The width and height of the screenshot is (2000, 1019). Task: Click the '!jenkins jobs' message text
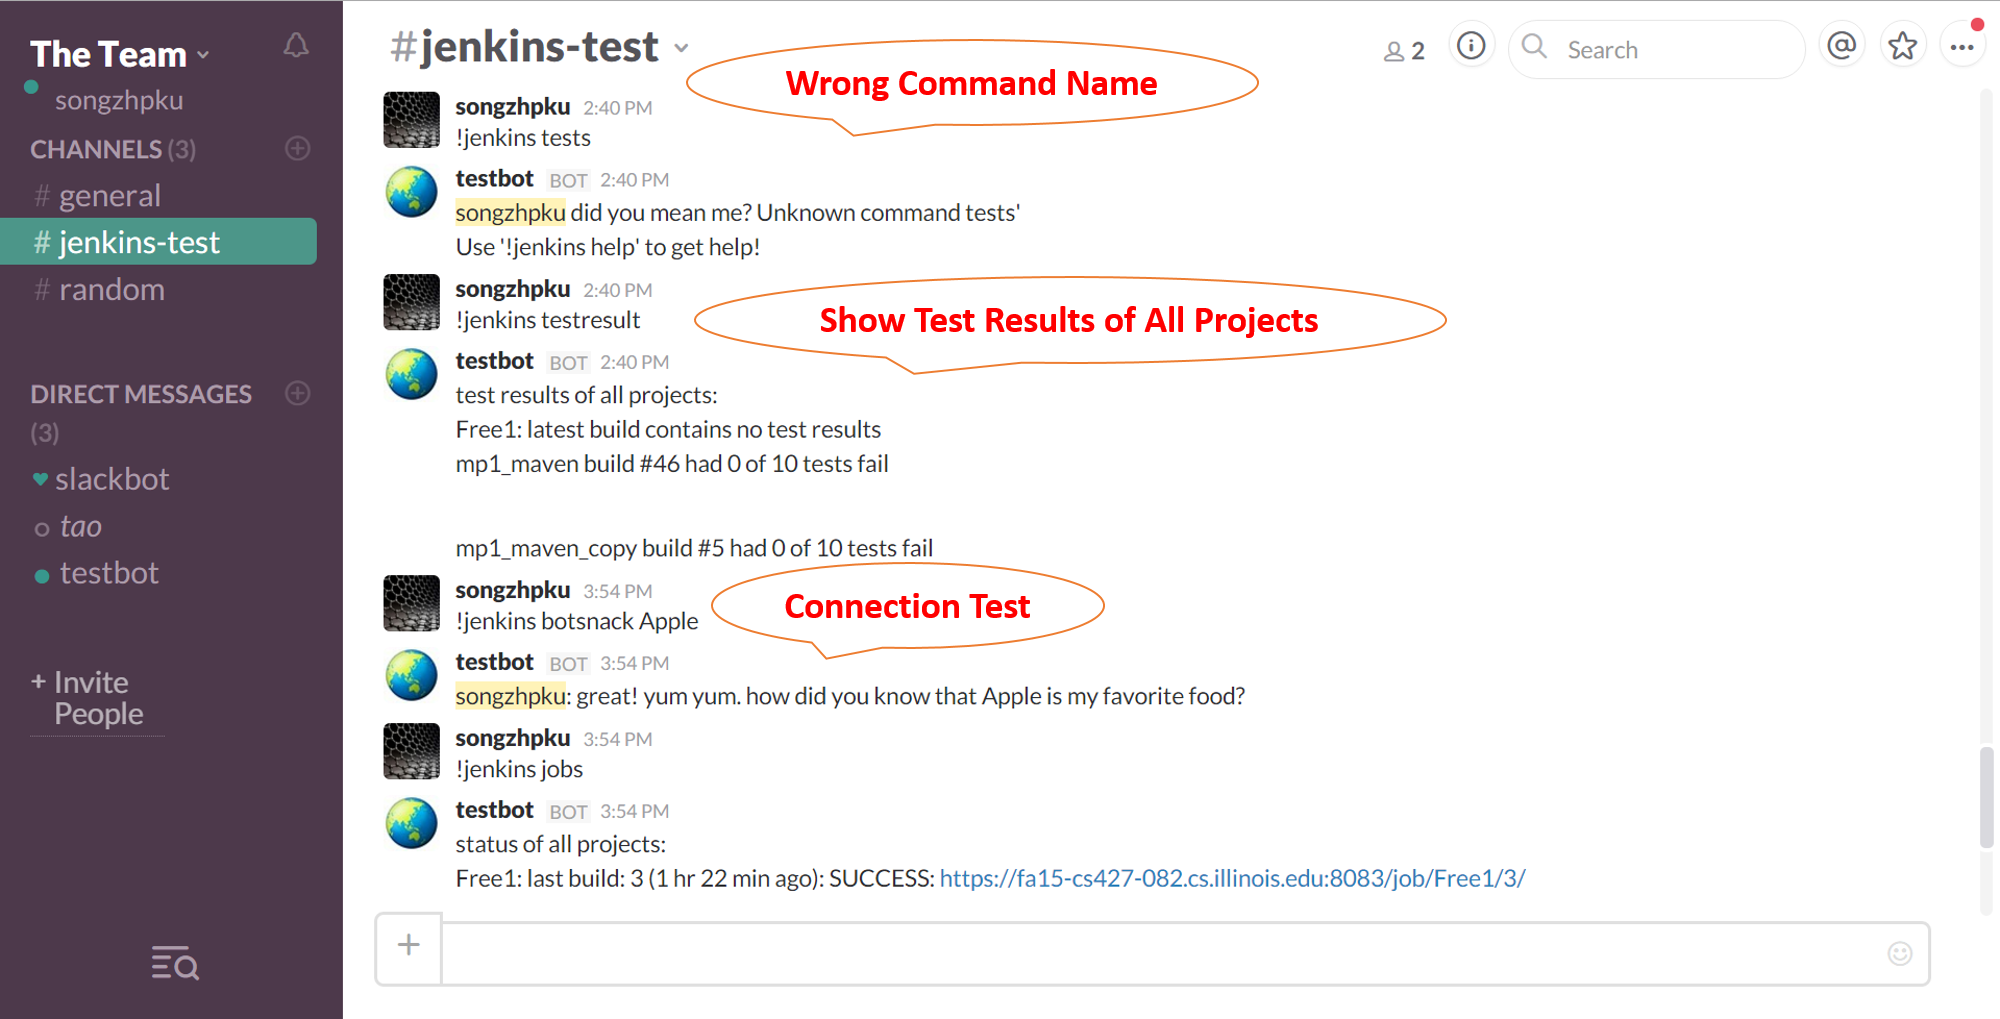(x=519, y=769)
